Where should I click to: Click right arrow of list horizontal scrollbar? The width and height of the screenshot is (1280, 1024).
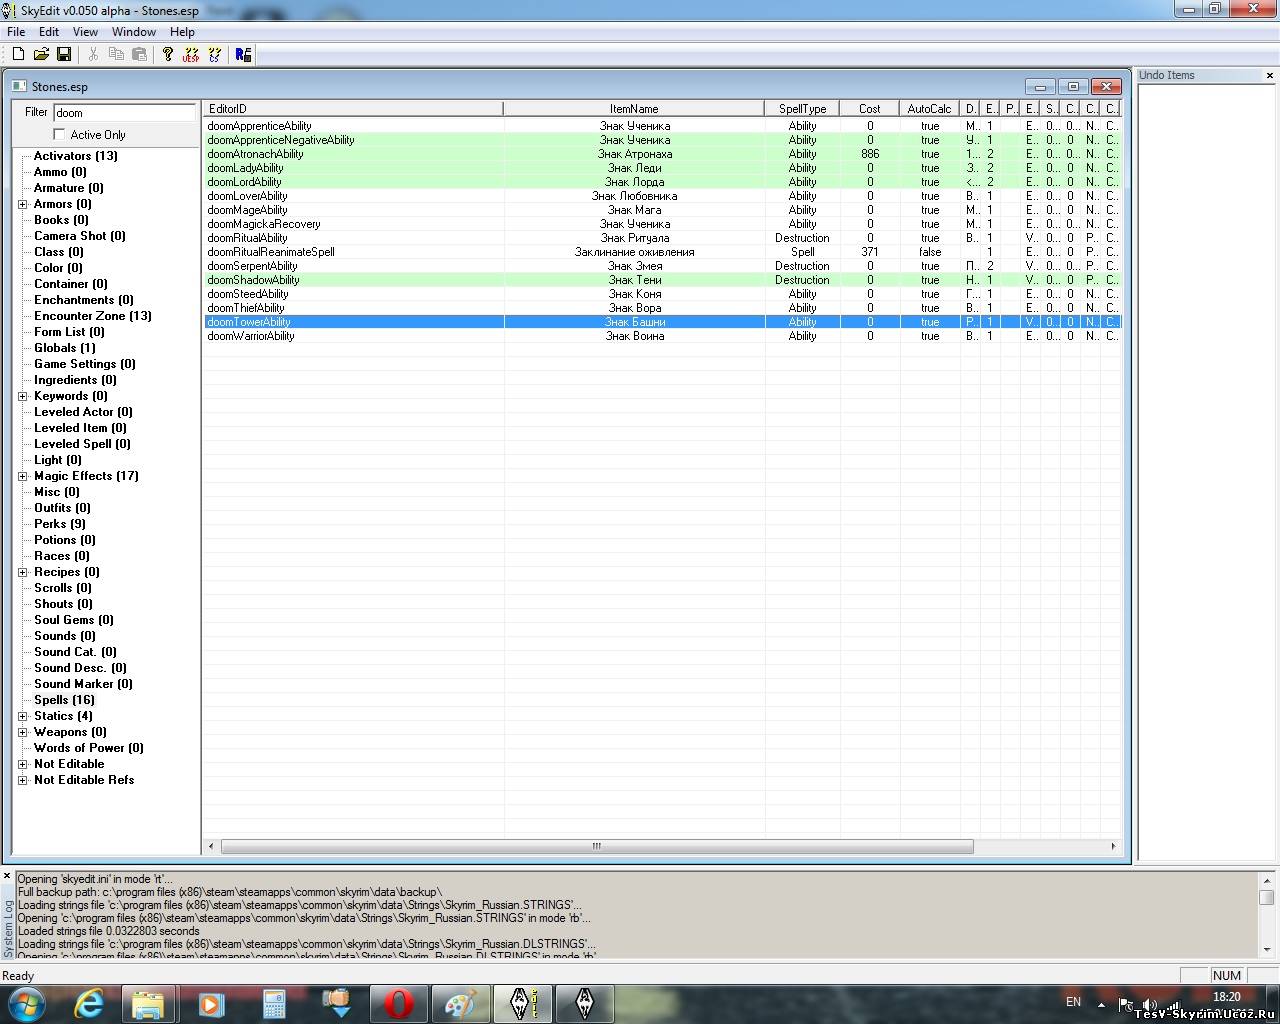tap(1113, 846)
